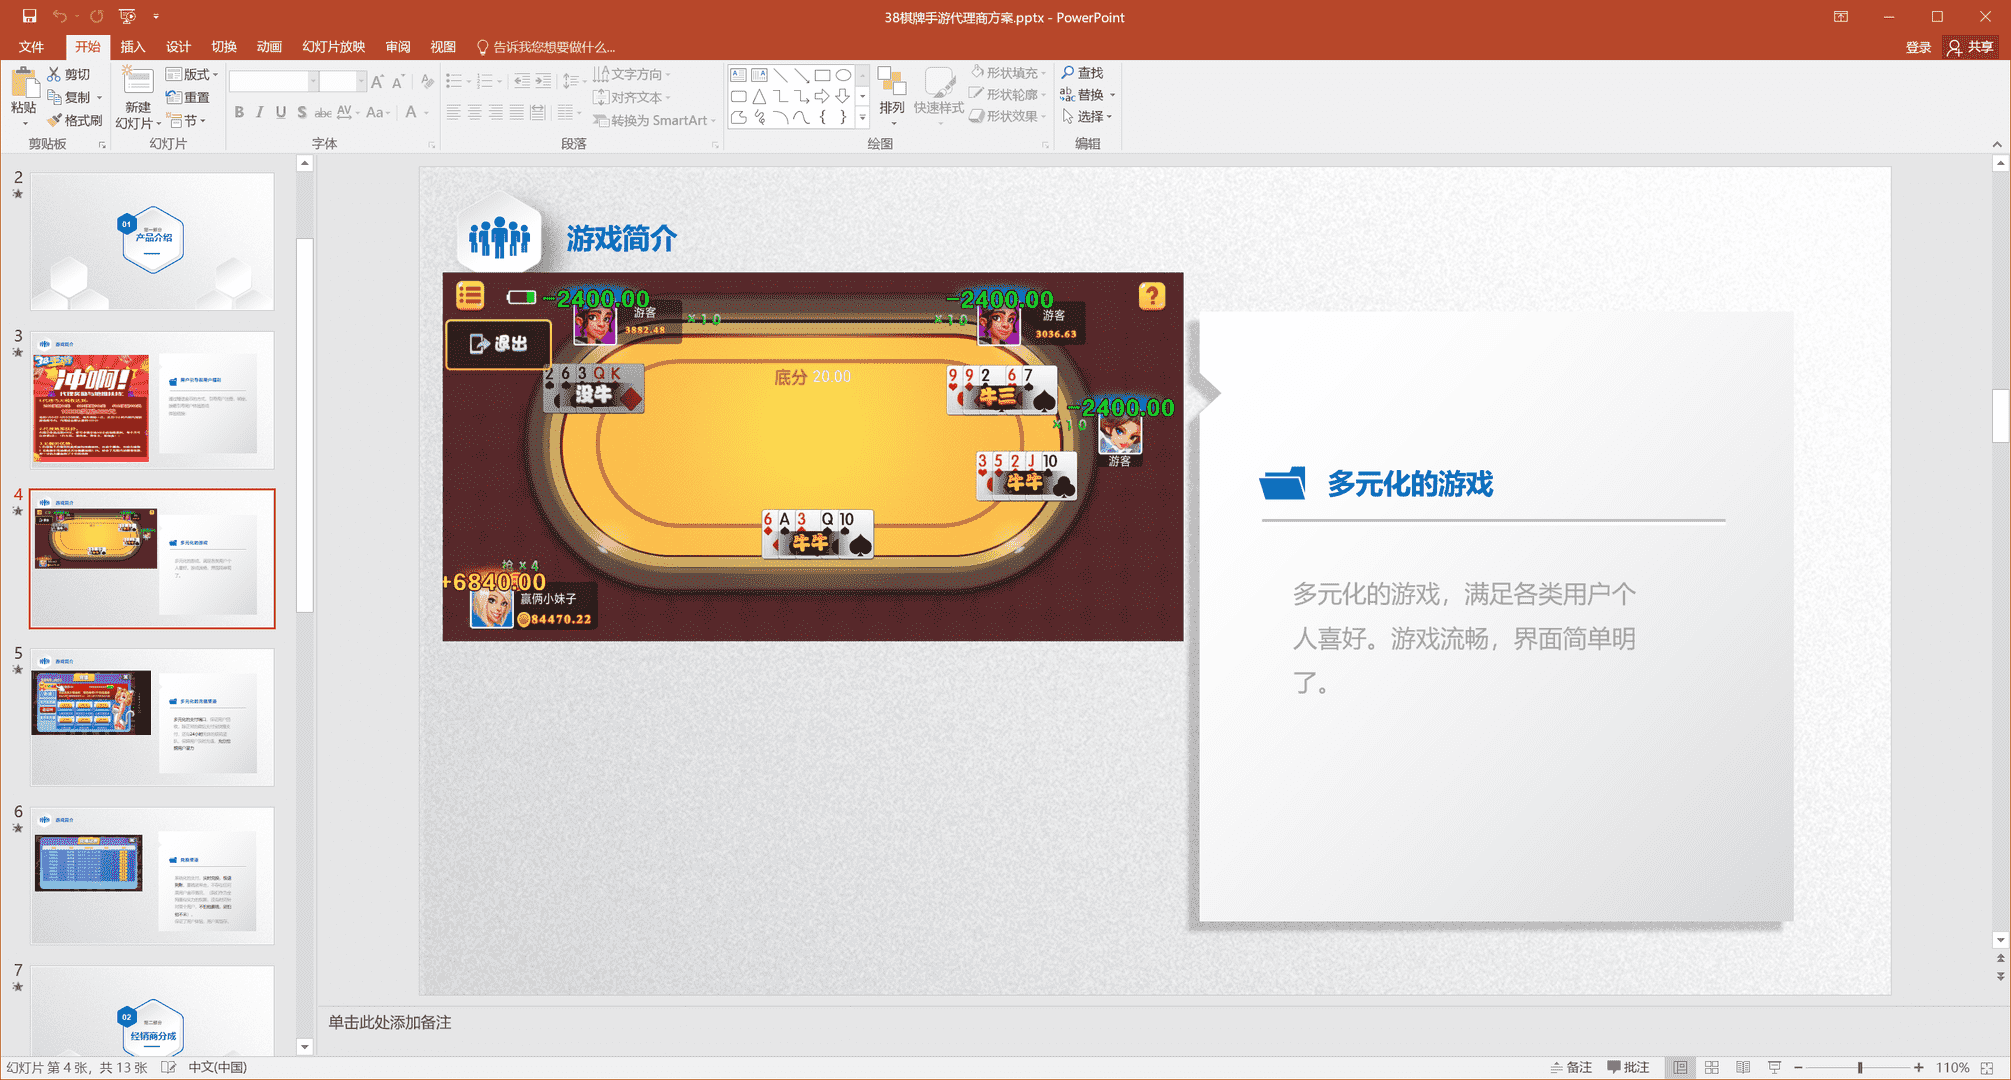
Task: Click the Sign in (登录) link
Action: coord(1917,47)
